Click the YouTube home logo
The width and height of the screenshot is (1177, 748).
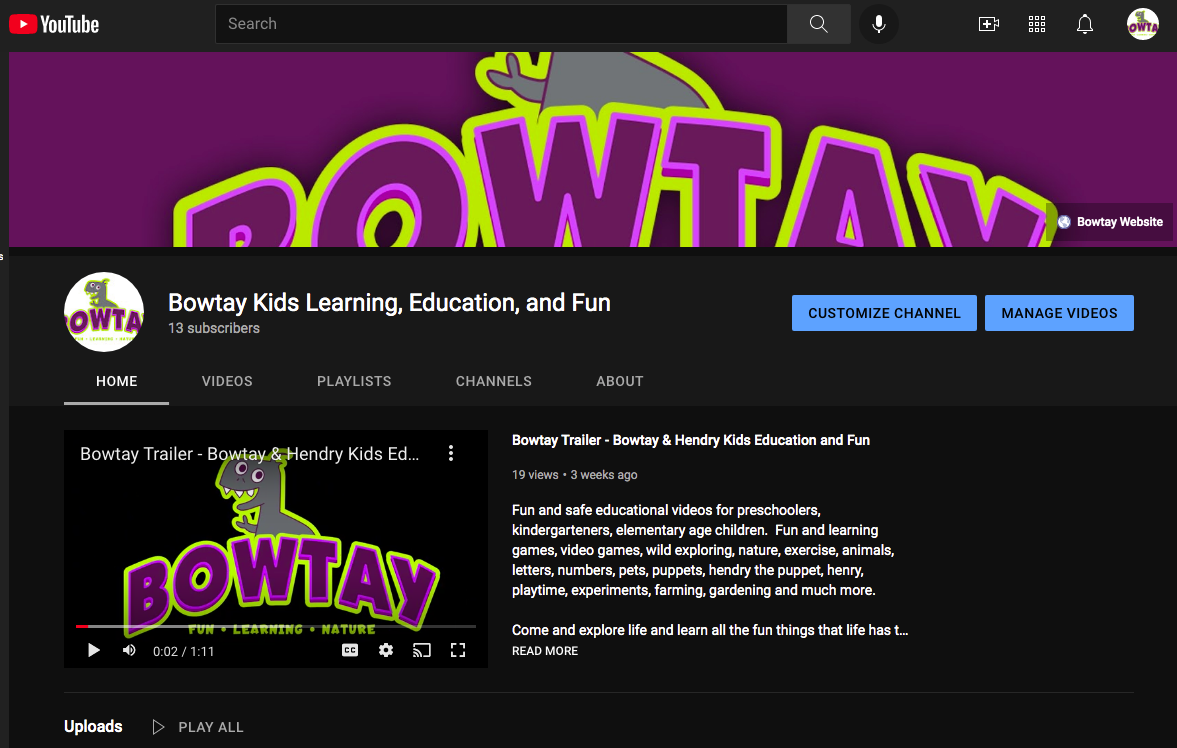pos(55,24)
